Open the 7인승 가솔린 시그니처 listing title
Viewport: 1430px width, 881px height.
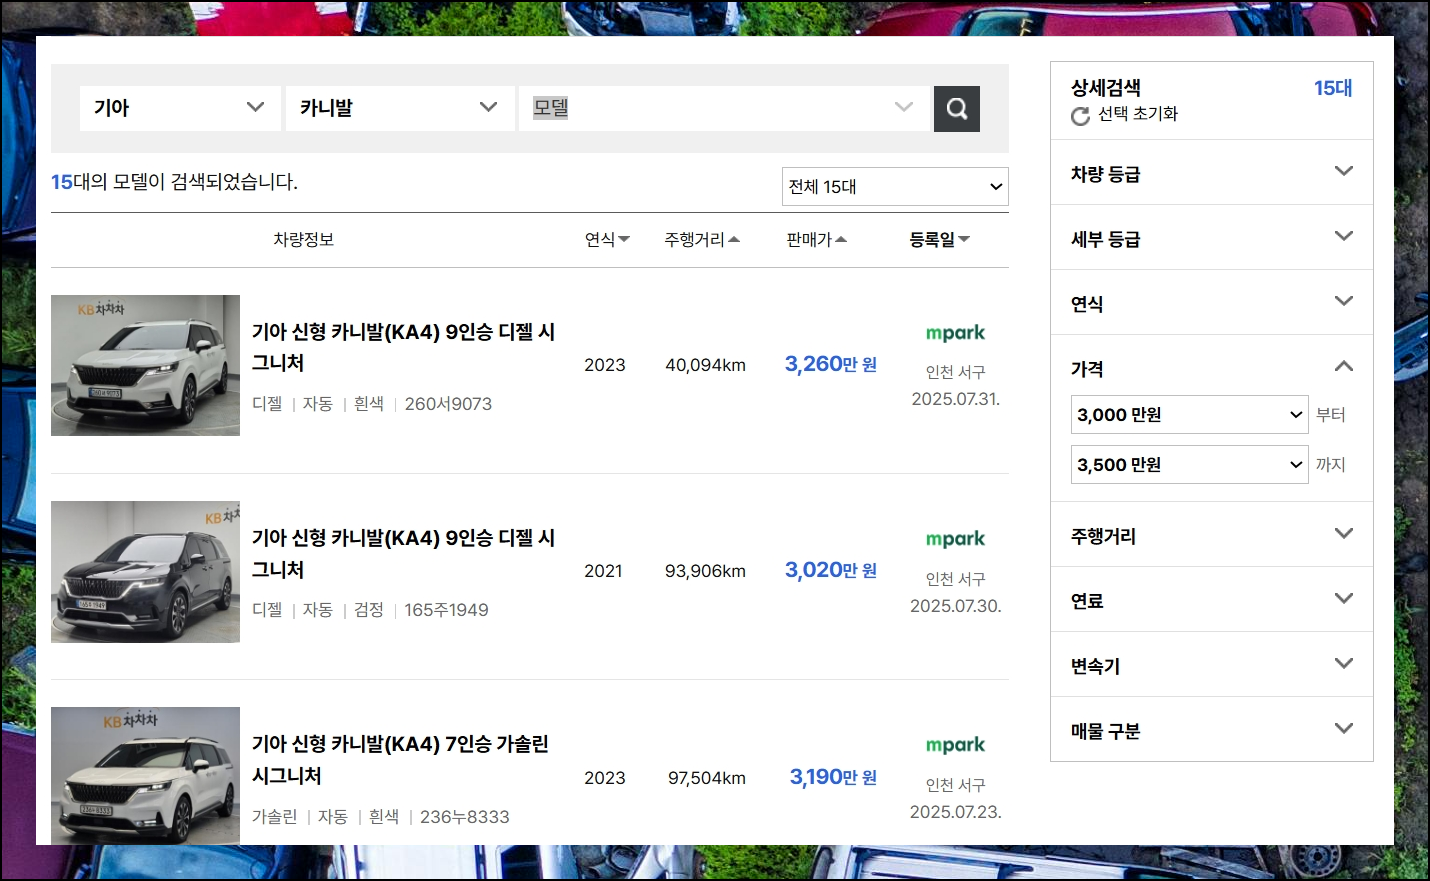point(400,759)
